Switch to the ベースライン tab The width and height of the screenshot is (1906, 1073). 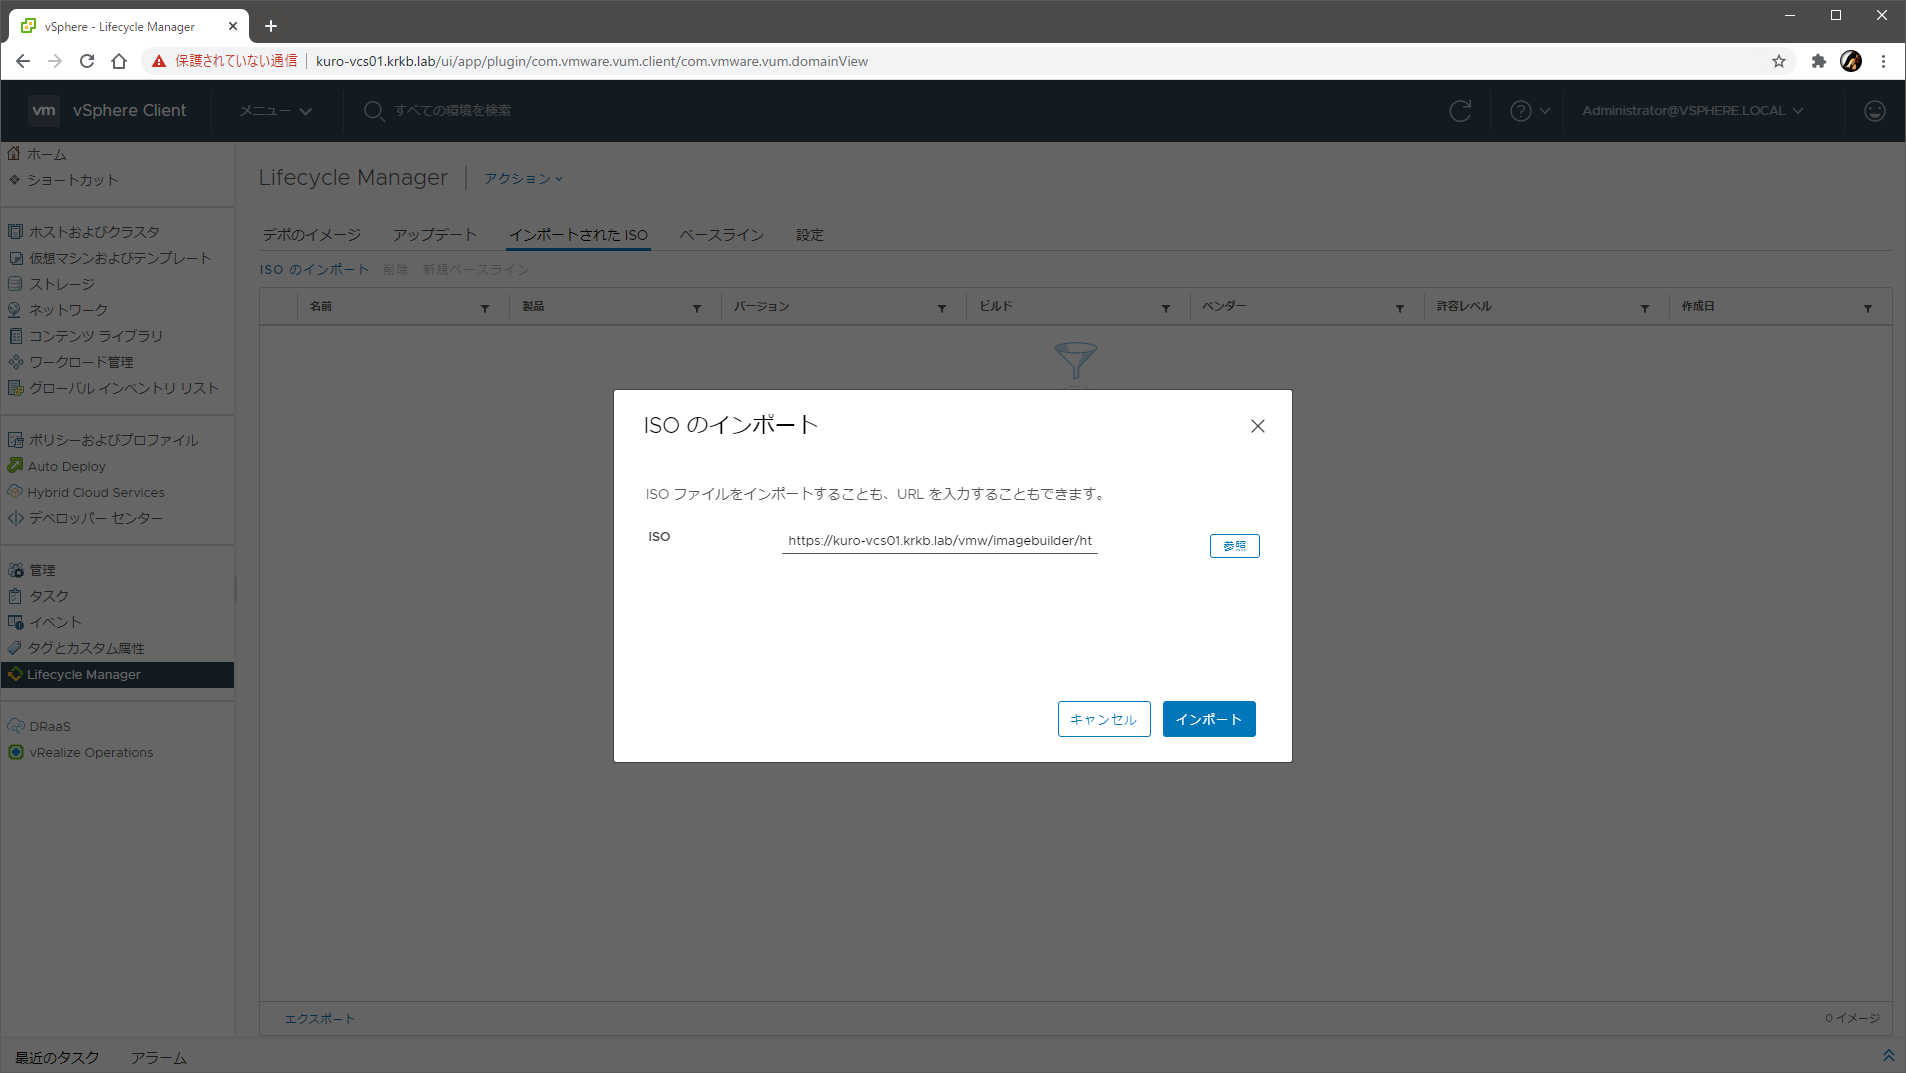pos(721,235)
